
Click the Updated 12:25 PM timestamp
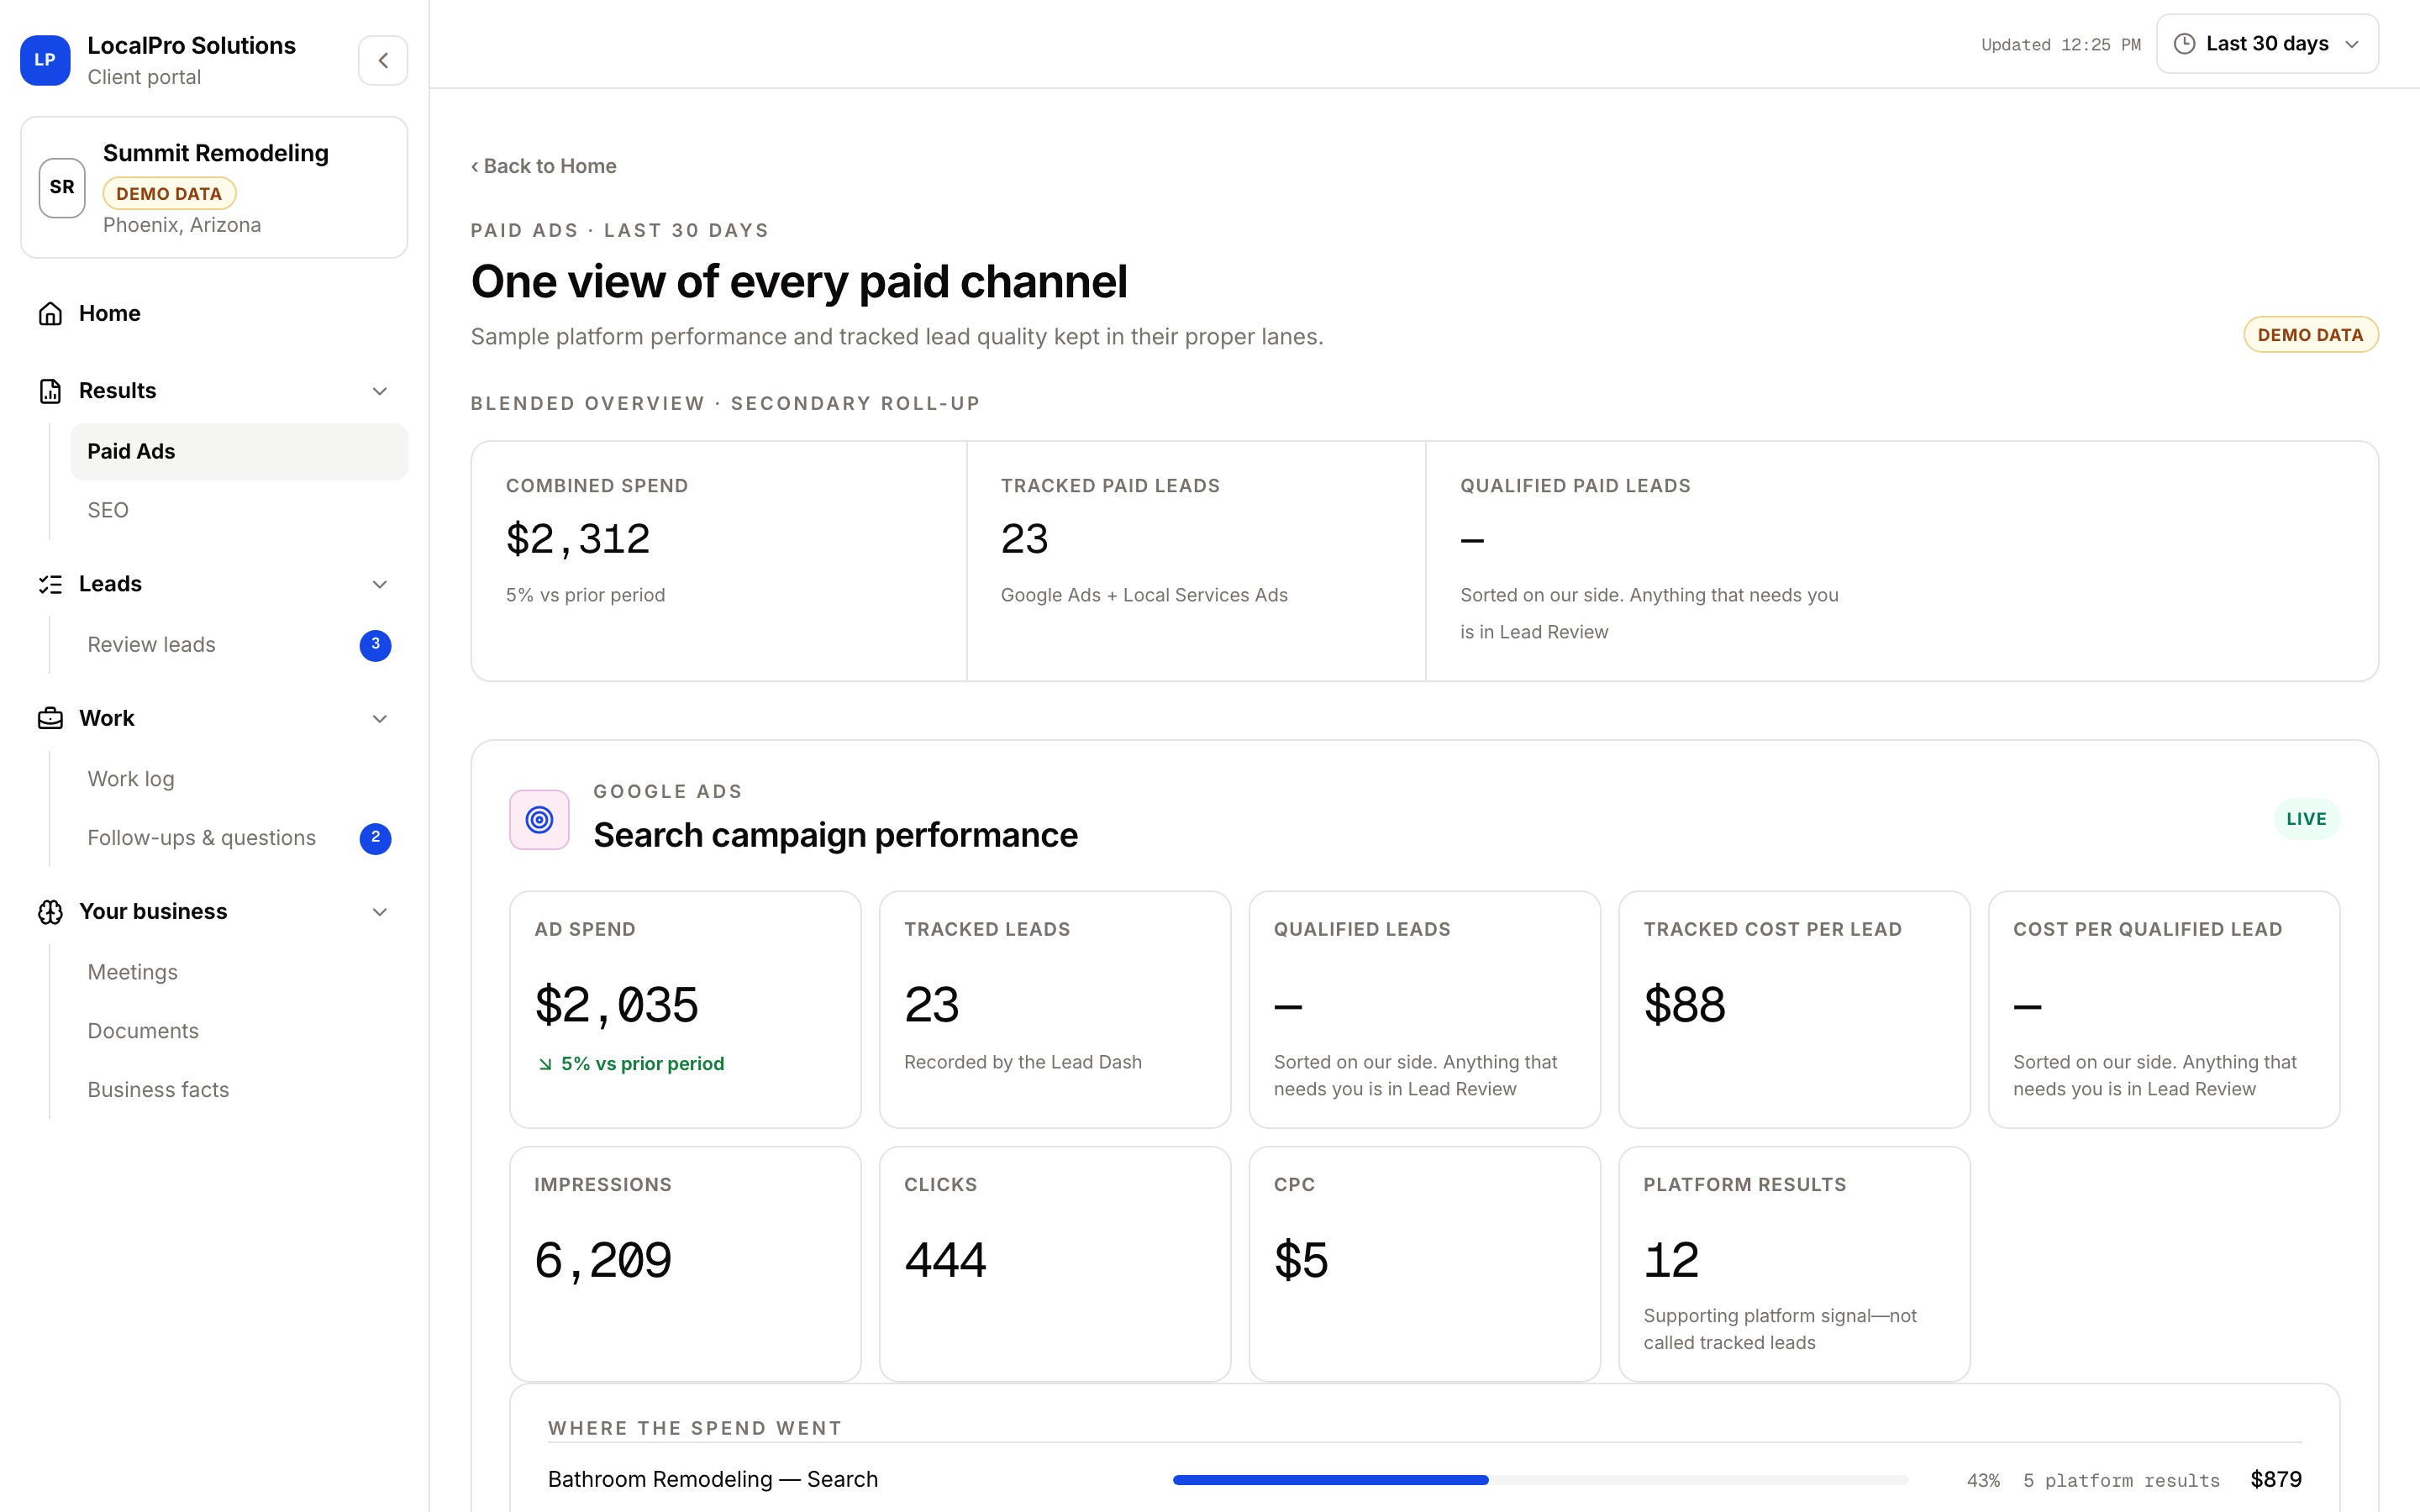tap(2060, 45)
